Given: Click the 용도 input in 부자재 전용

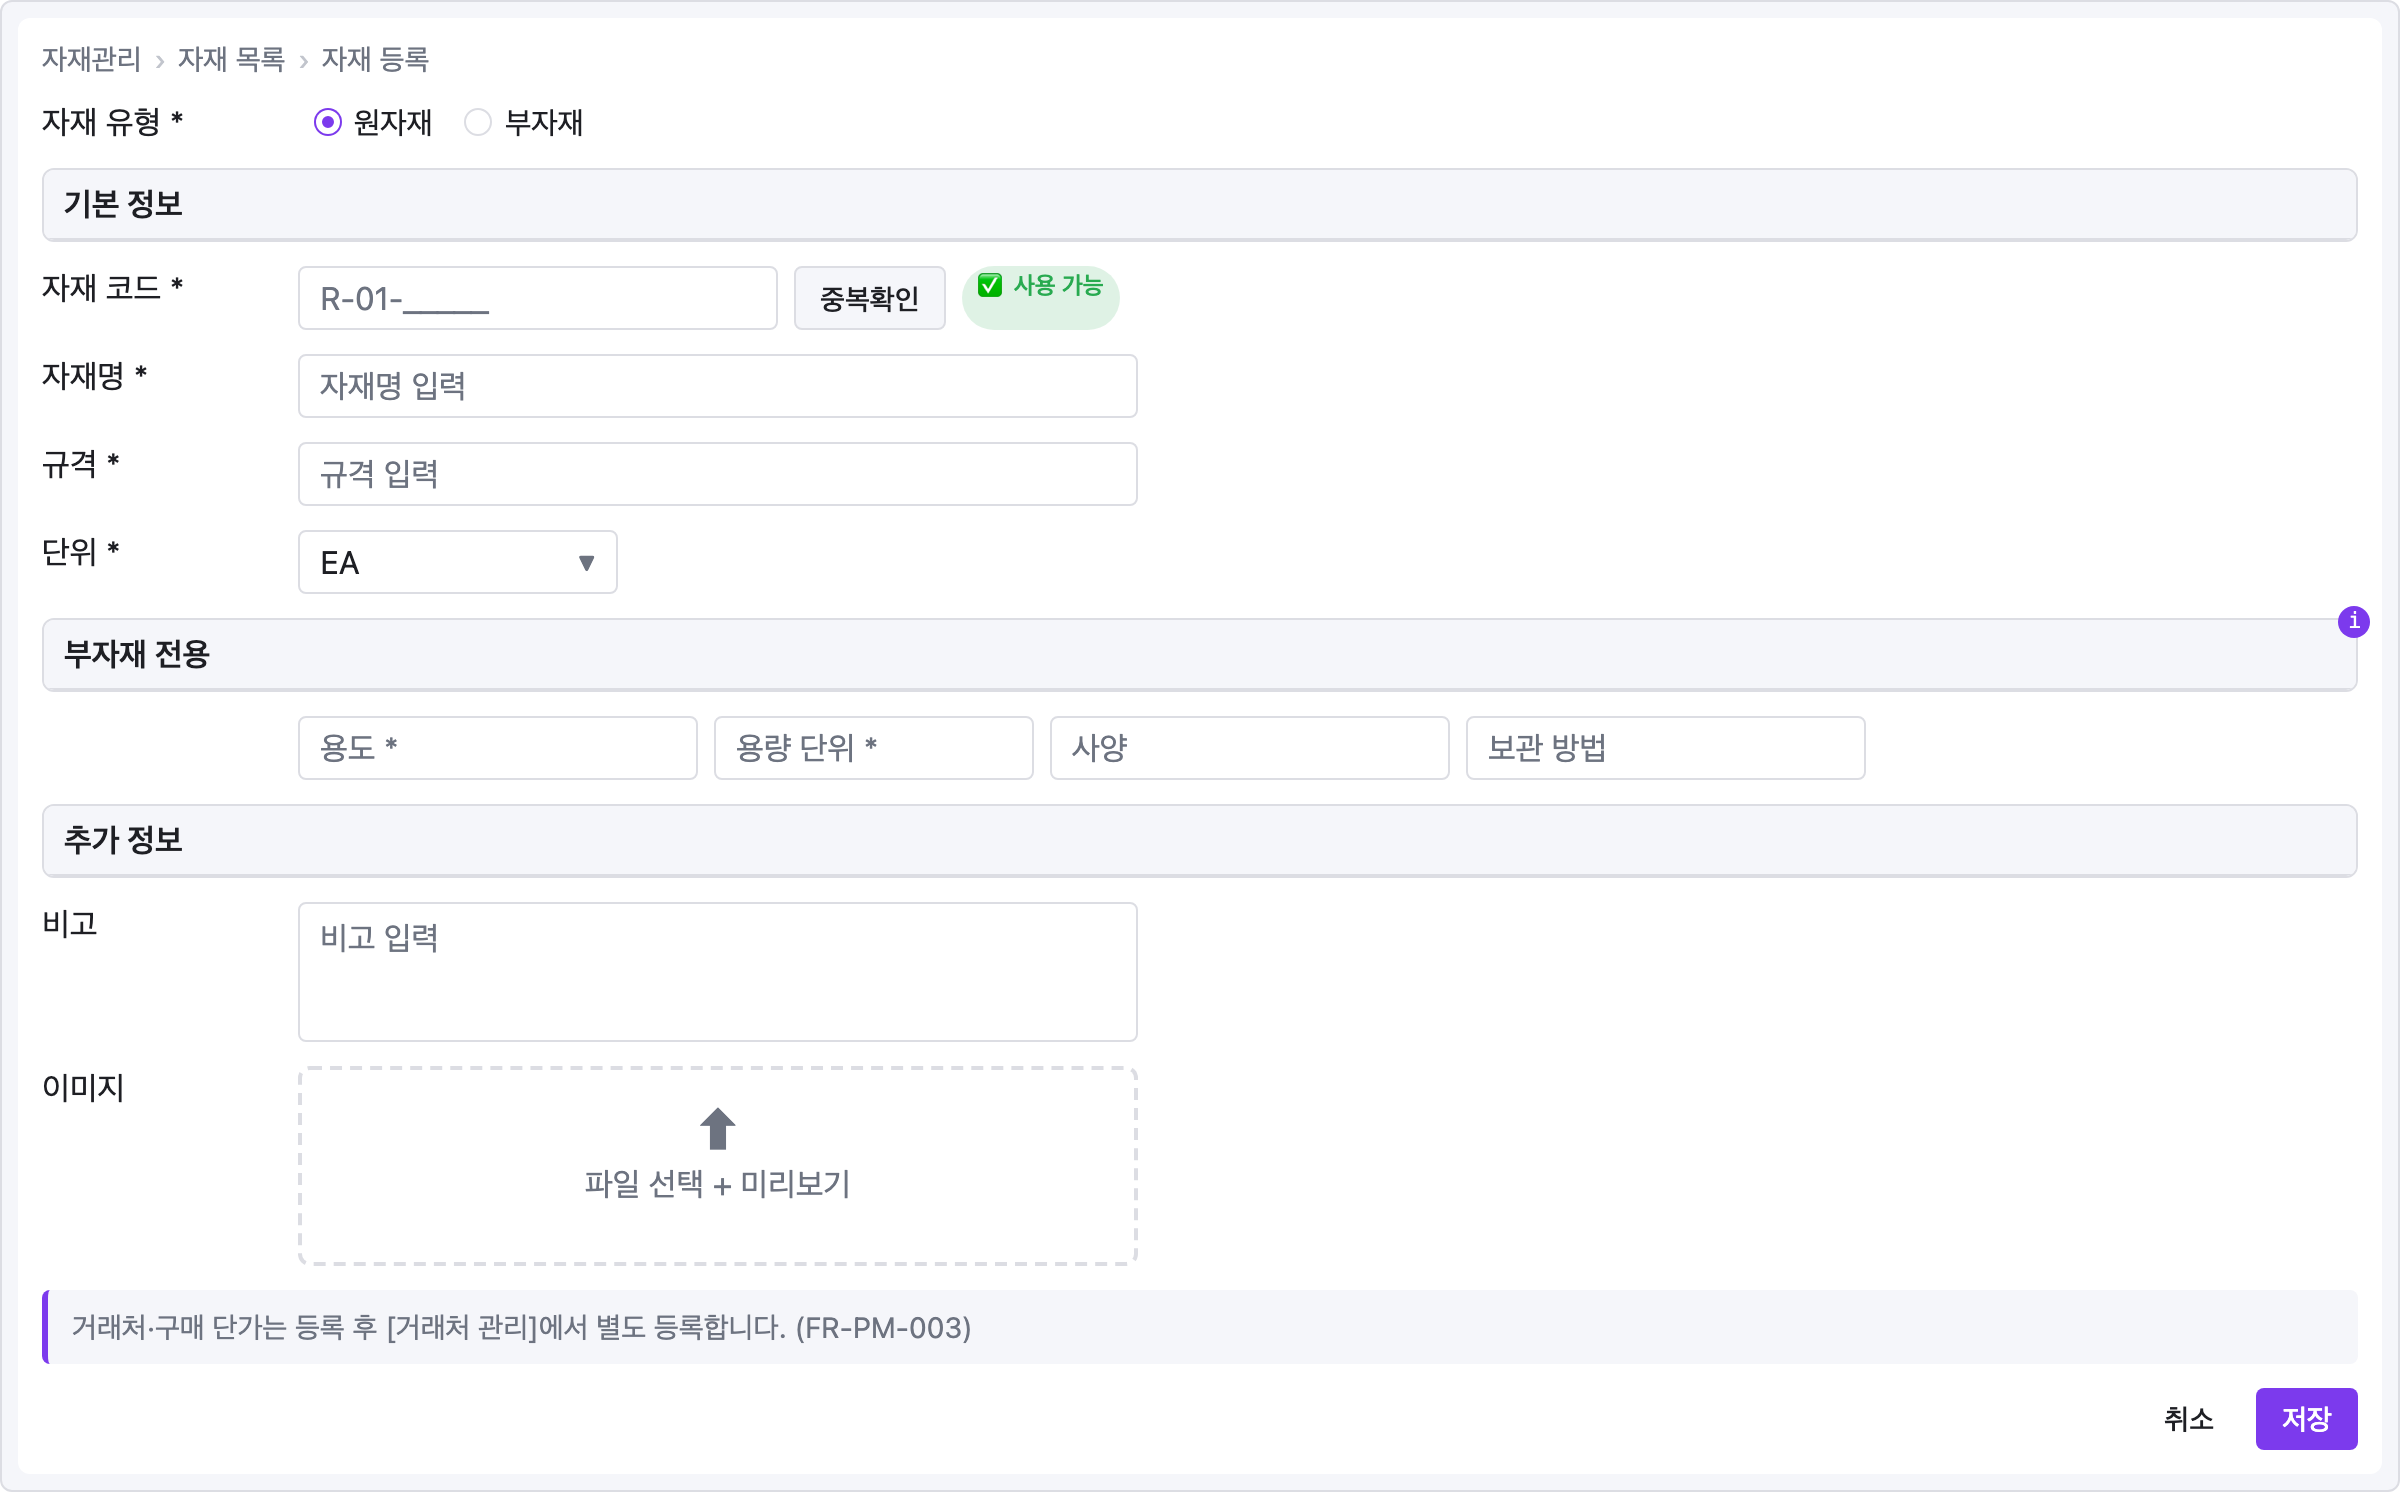Looking at the screenshot, I should (497, 748).
